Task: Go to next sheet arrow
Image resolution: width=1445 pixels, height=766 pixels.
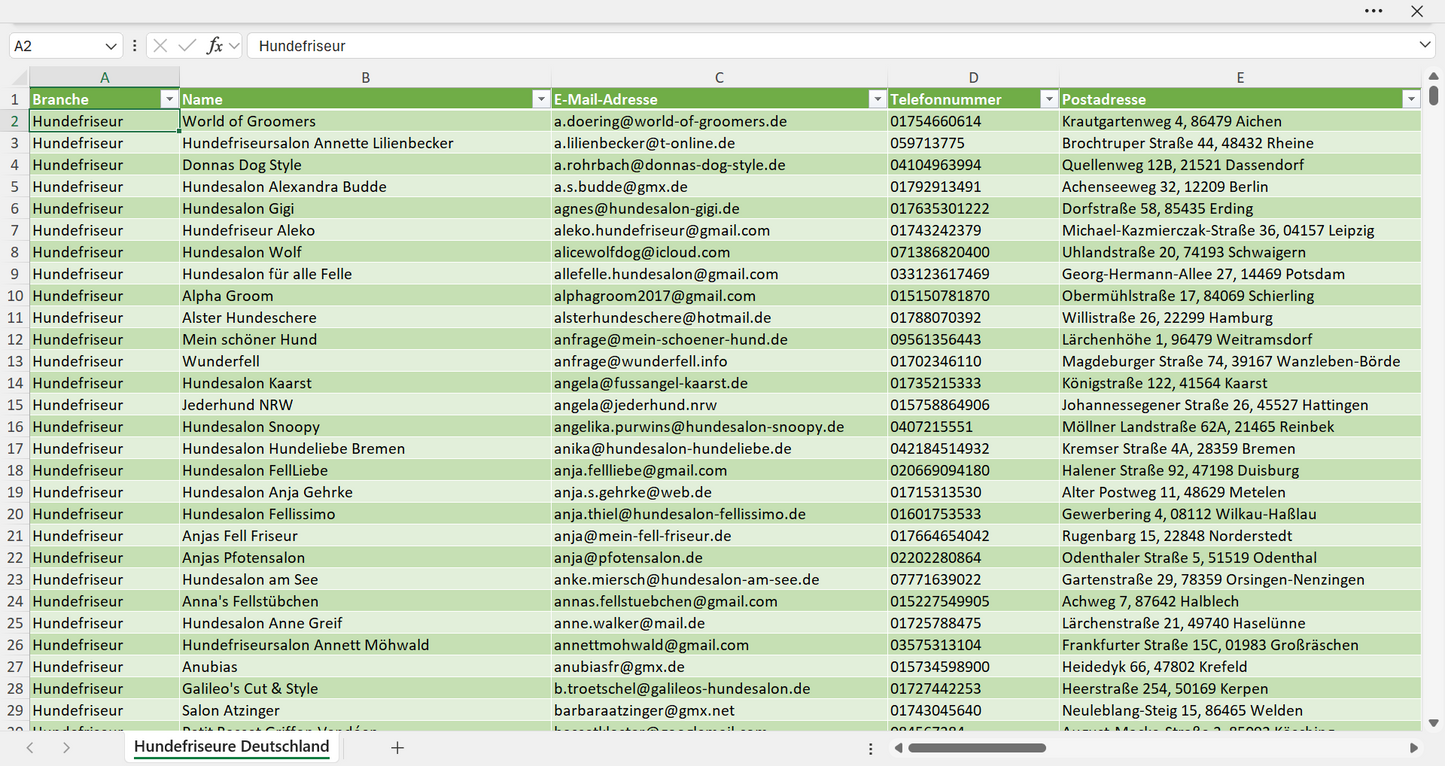Action: coord(66,748)
